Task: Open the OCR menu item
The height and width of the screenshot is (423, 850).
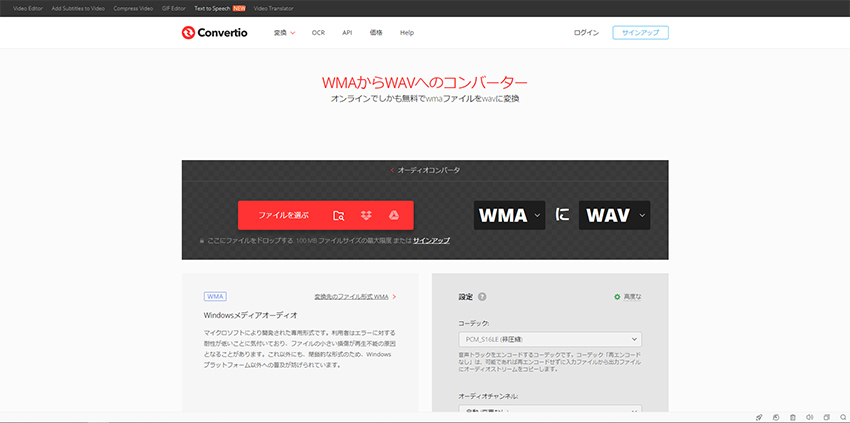Action: pos(318,33)
